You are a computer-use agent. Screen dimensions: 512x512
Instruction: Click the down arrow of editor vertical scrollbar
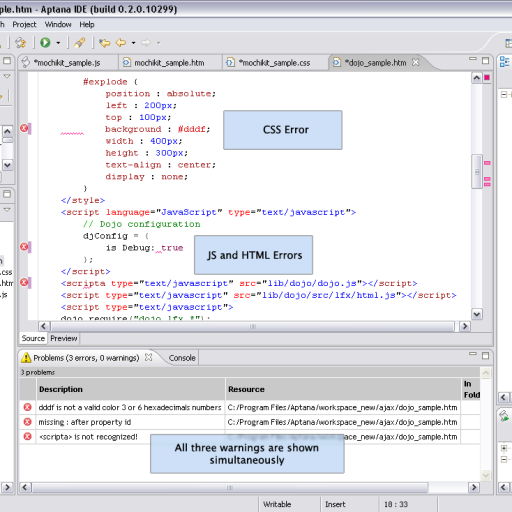pos(477,314)
